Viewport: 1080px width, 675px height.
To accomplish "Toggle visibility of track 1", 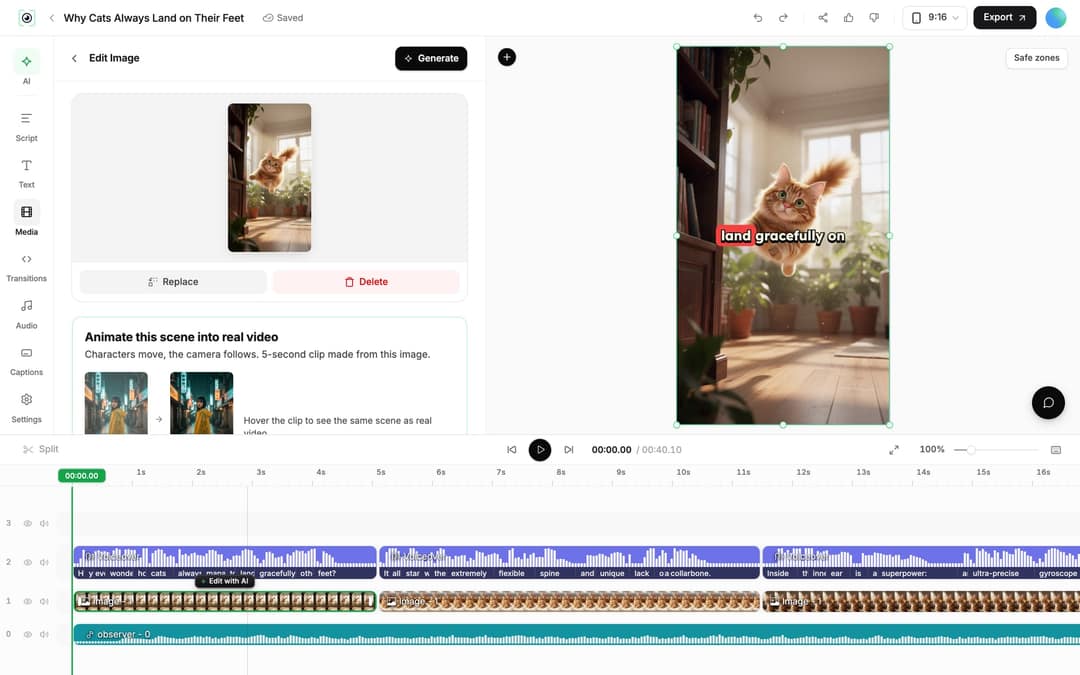I will tap(28, 601).
